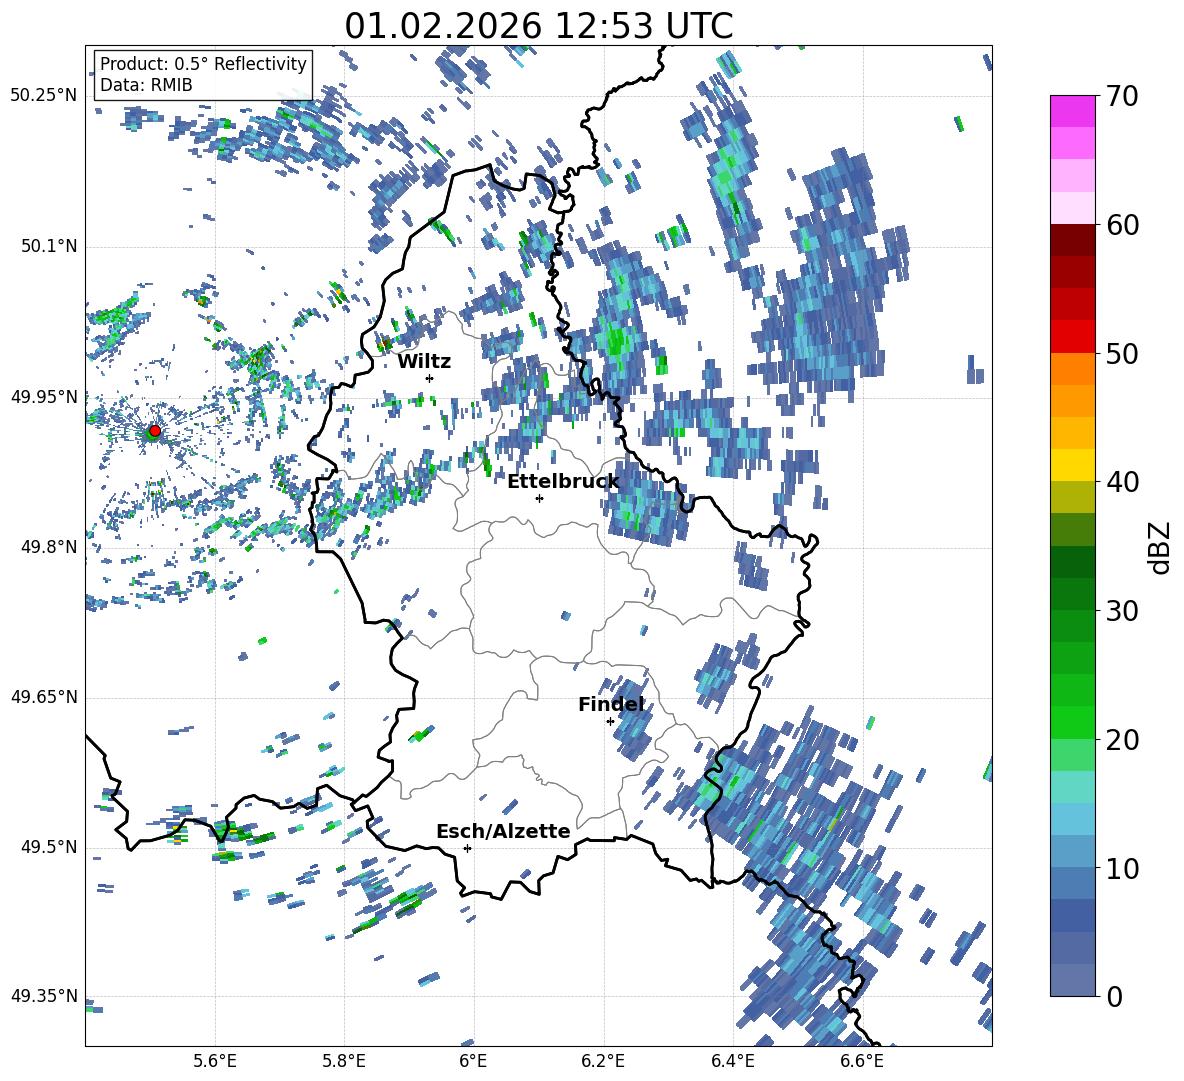Click the 50.25°N latitude label
Image resolution: width=1184 pixels, height=1081 pixels.
[44, 96]
